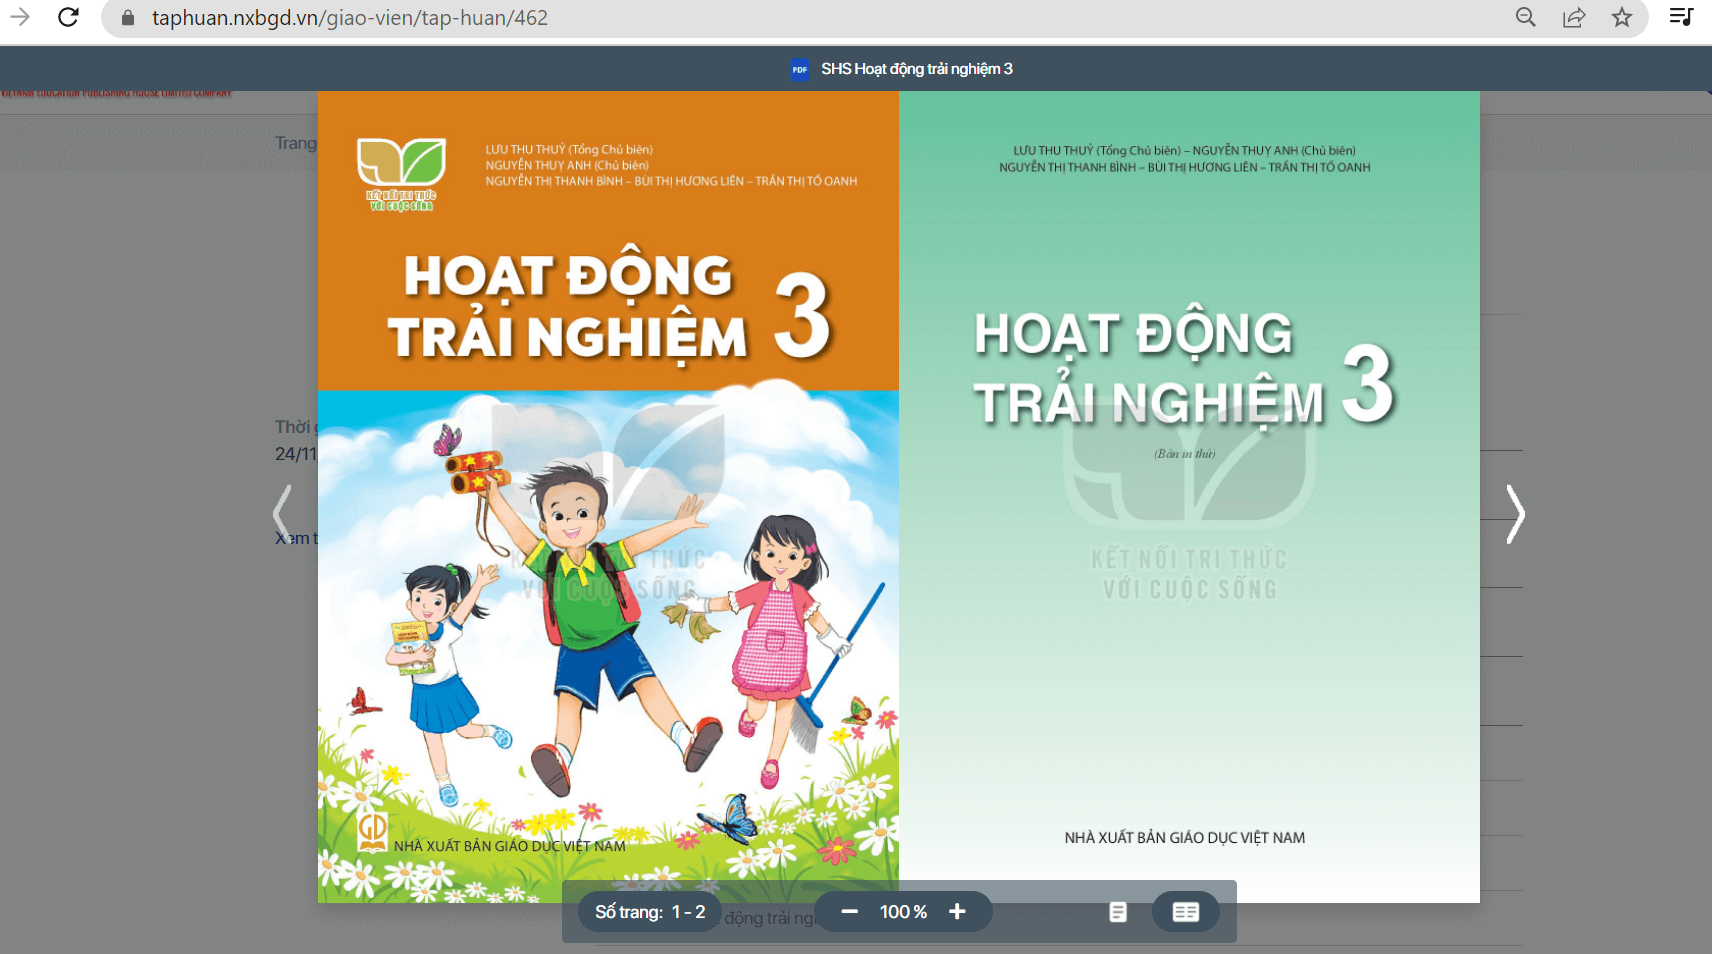Open the media control playlist icon
Screen dimensions: 1712x954
point(1681,17)
